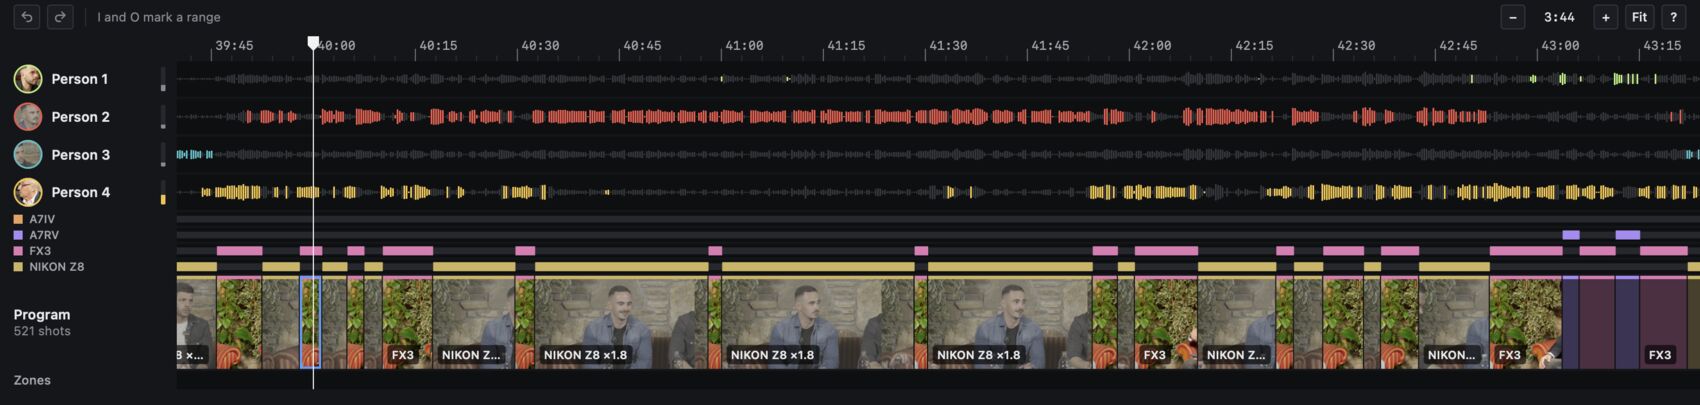The image size is (1700, 405).
Task: Click the Program track label
Action: tap(42, 314)
